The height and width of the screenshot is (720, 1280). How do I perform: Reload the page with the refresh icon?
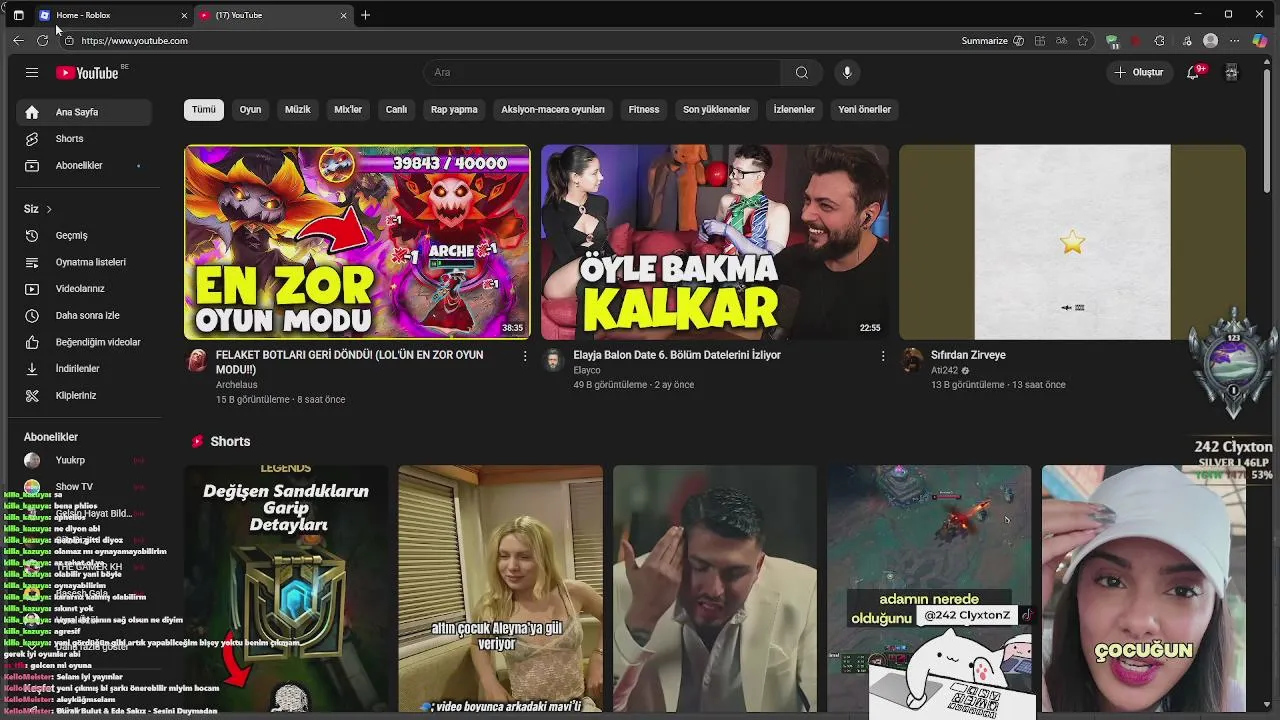pos(42,41)
